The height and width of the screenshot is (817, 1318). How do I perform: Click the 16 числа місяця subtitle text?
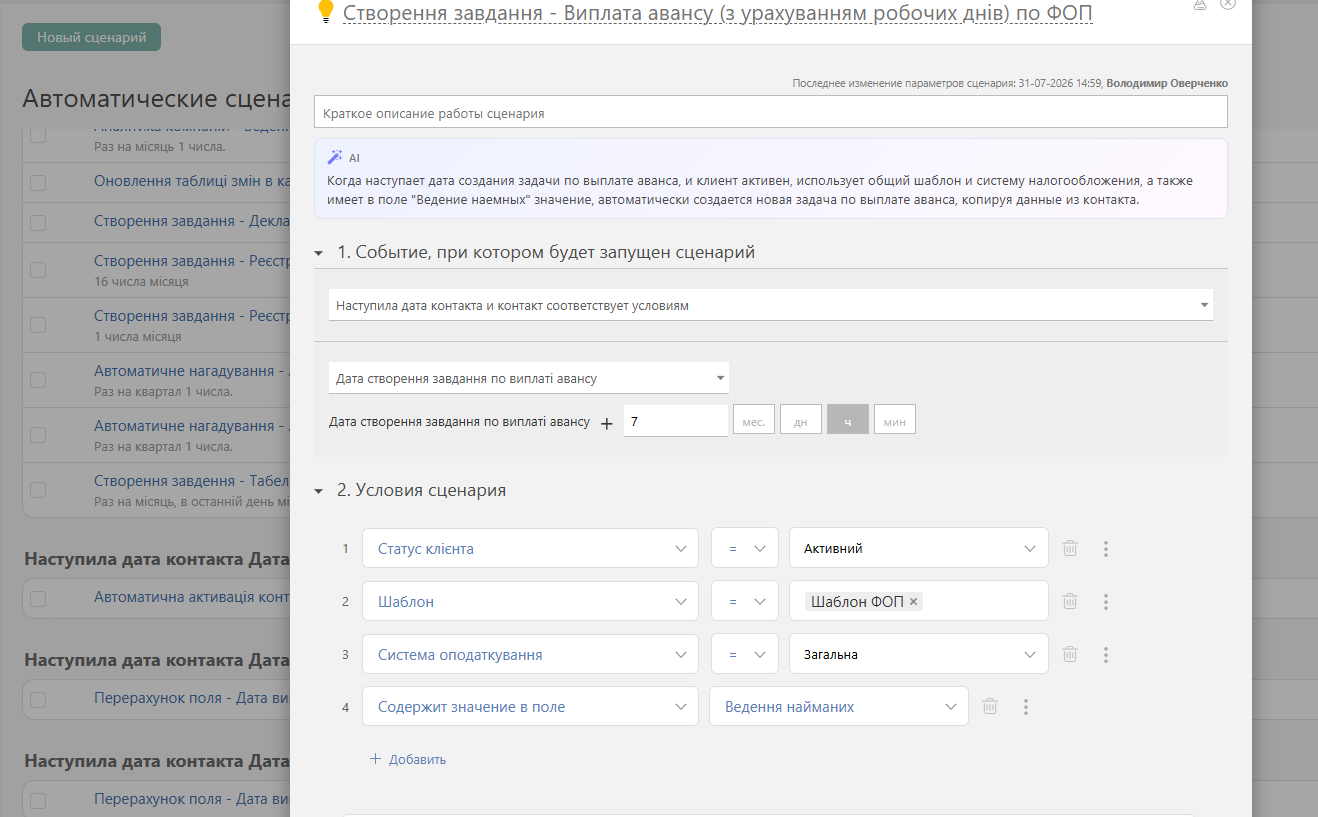click(141, 282)
